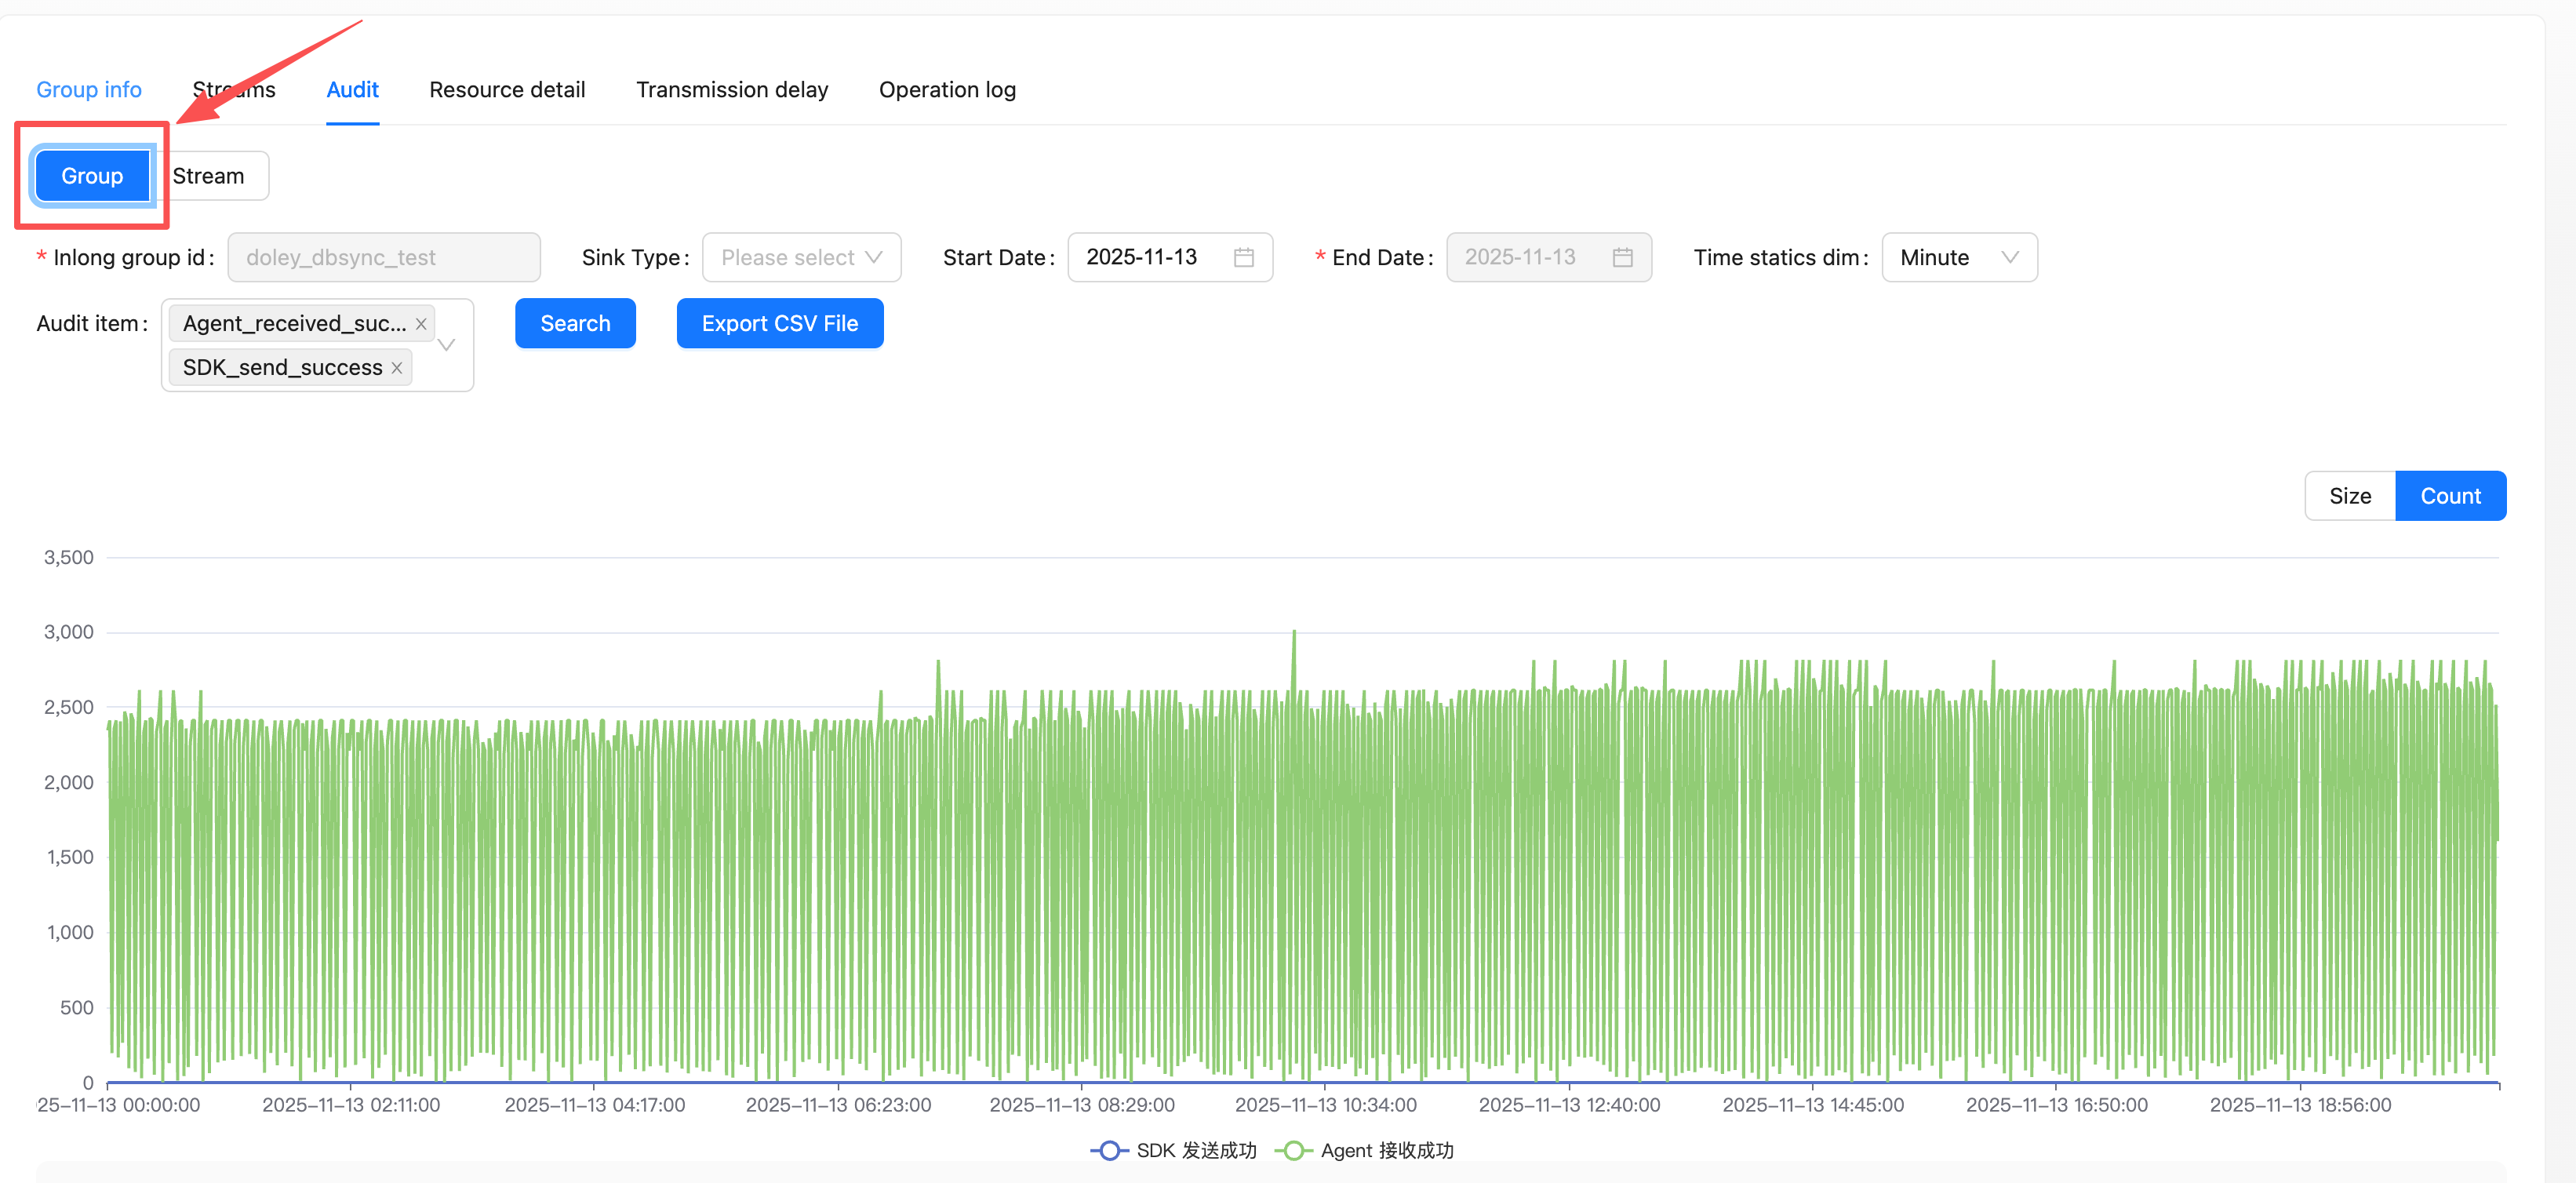Image resolution: width=2576 pixels, height=1183 pixels.
Task: Open the Resource detail tab
Action: (x=507, y=90)
